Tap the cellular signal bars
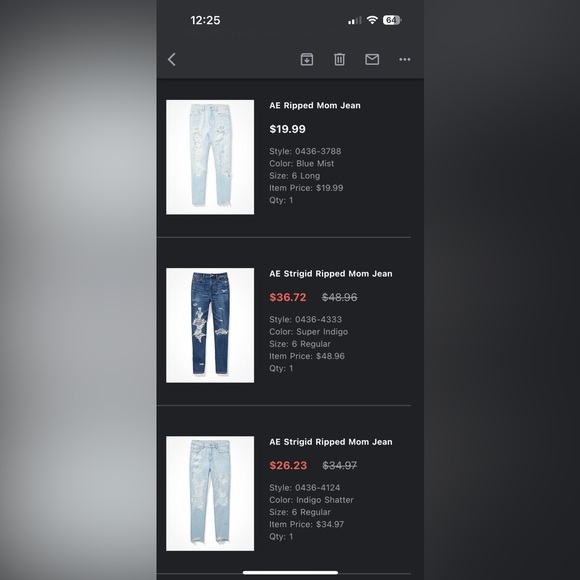This screenshot has width=580, height=580. [x=354, y=20]
